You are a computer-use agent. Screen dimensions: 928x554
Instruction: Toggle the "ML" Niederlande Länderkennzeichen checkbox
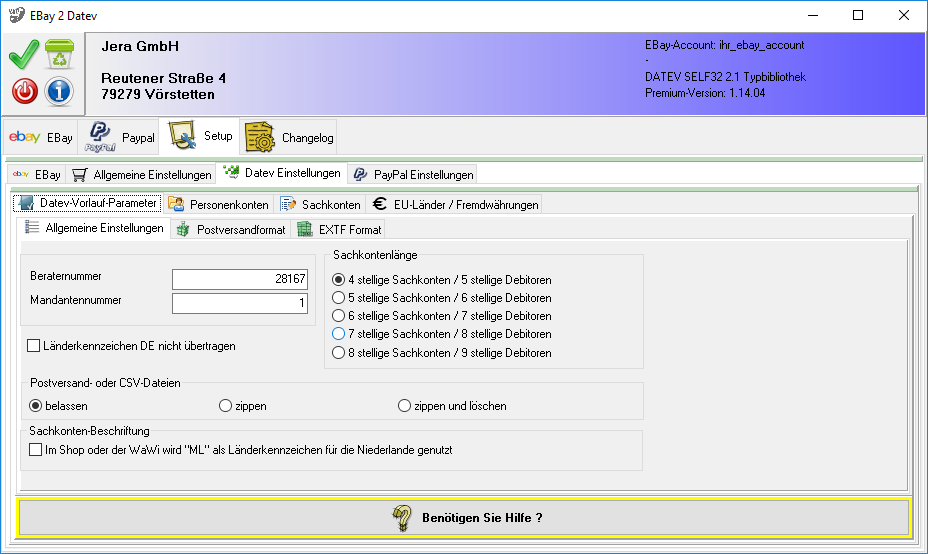point(36,450)
